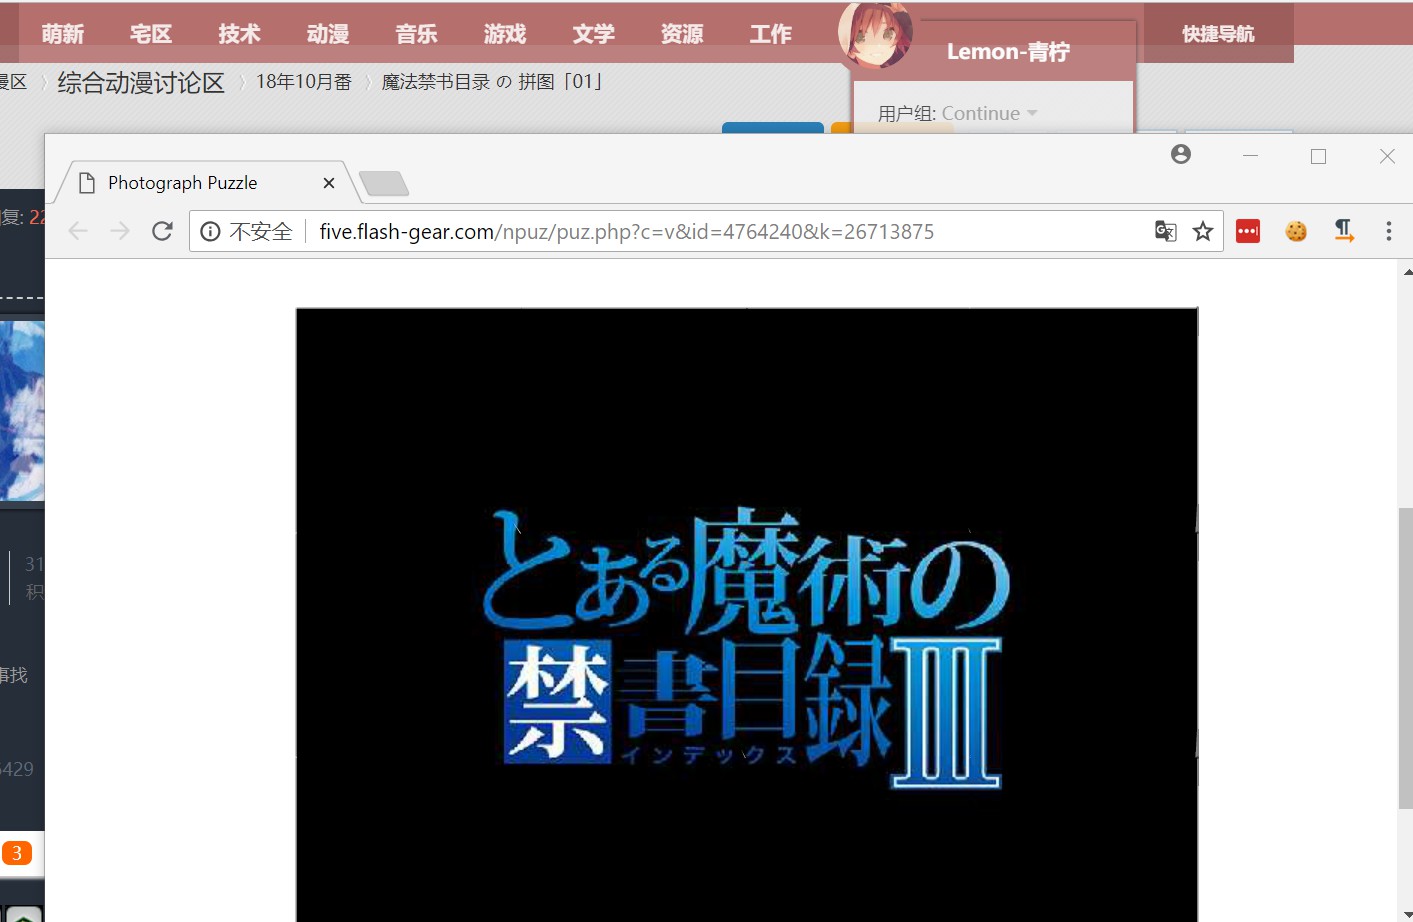
Task: Click the Chrome forward arrow
Action: click(x=120, y=232)
